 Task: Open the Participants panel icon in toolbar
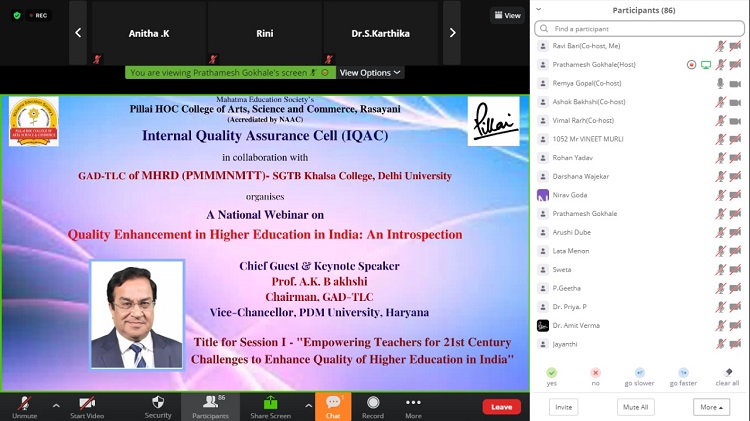point(210,402)
